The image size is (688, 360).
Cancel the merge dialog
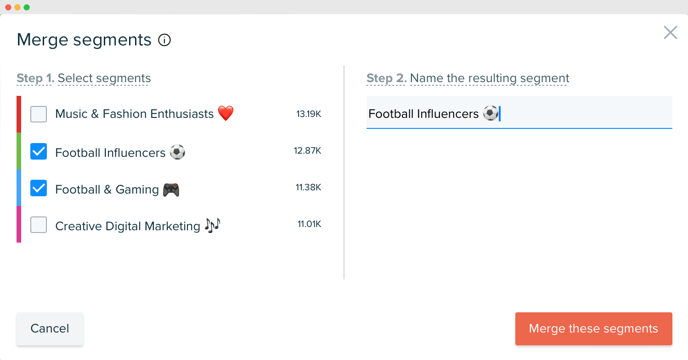pos(50,328)
